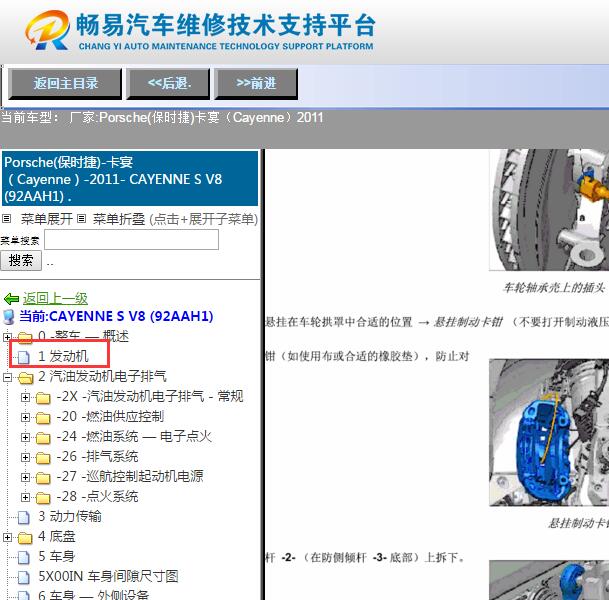The height and width of the screenshot is (600, 609).
Task: Select -28 点火系统 label
Action: click(97, 496)
